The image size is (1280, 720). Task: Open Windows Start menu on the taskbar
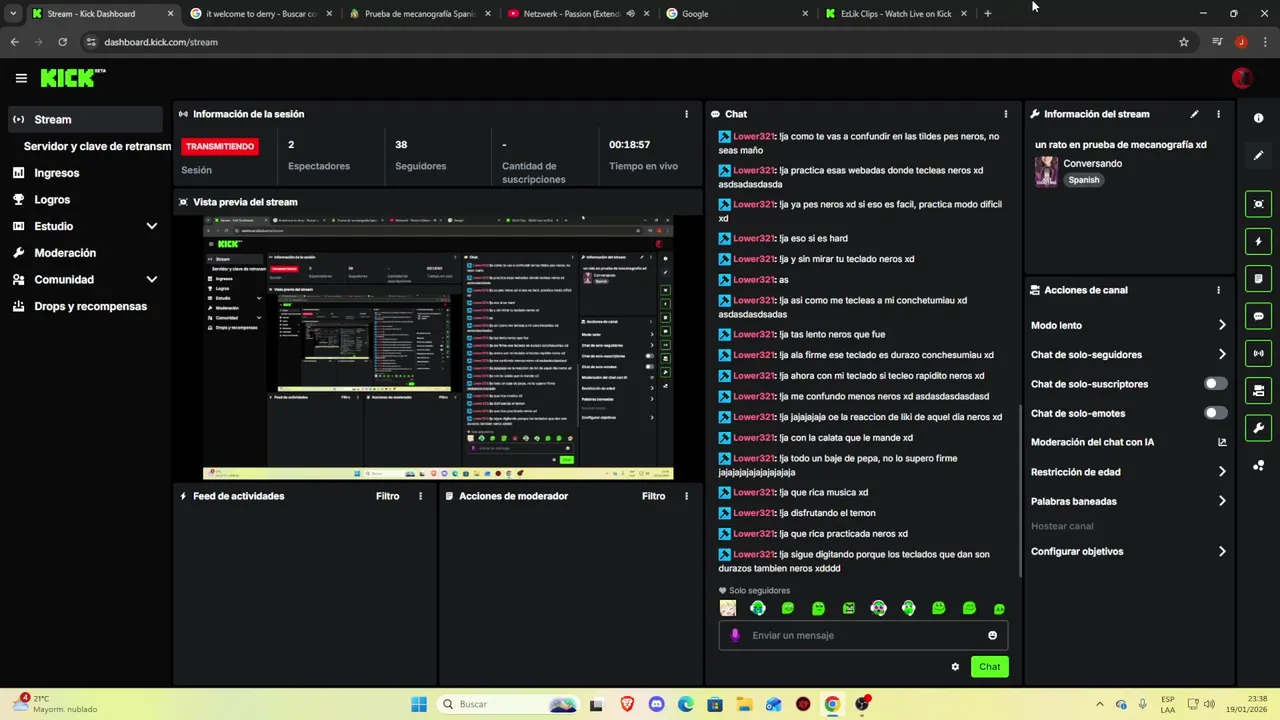(419, 704)
